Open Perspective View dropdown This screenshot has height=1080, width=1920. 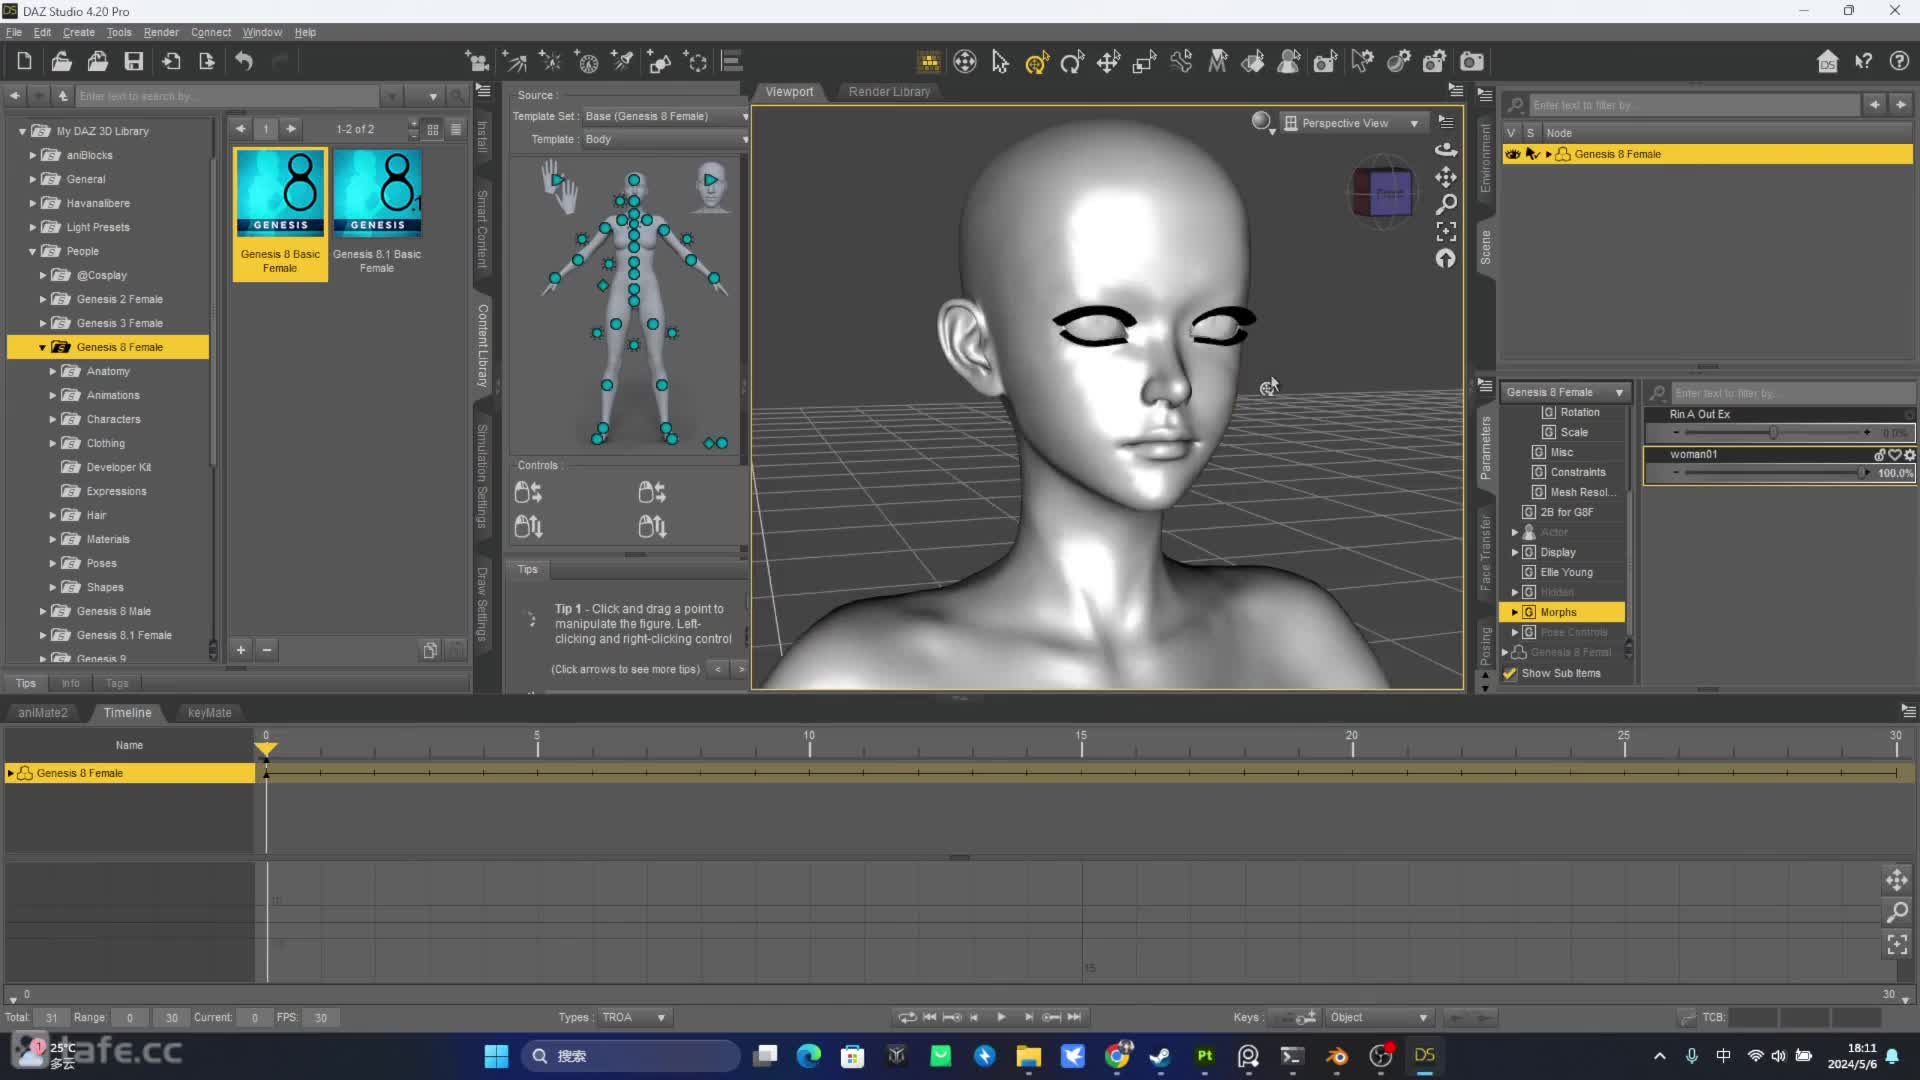tap(1352, 123)
